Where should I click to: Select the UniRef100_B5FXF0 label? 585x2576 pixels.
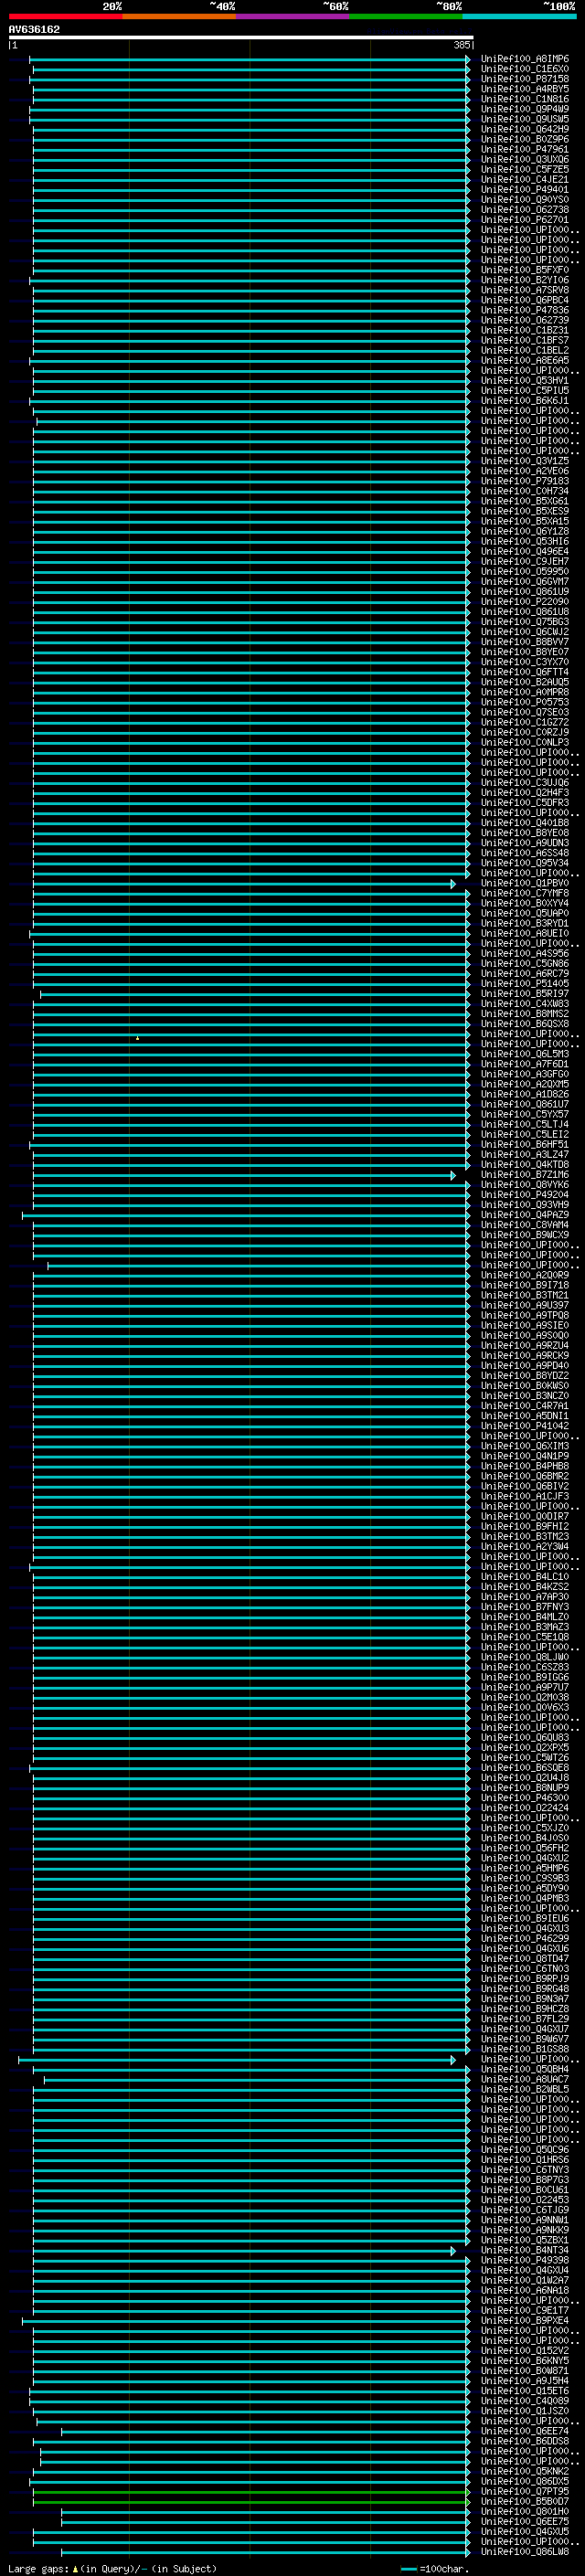click(525, 270)
